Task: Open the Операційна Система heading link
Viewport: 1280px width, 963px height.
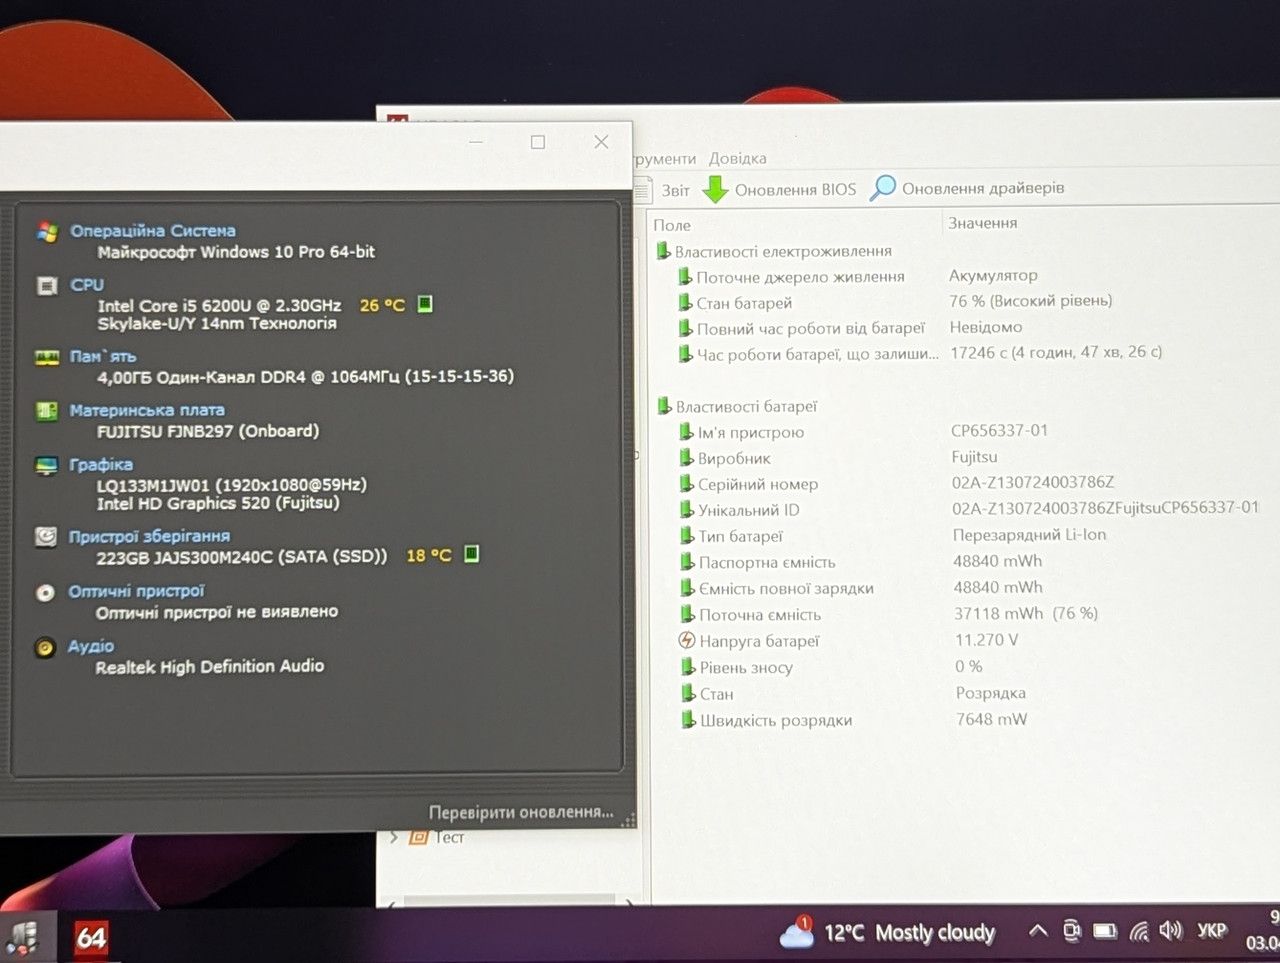Action: [x=153, y=231]
